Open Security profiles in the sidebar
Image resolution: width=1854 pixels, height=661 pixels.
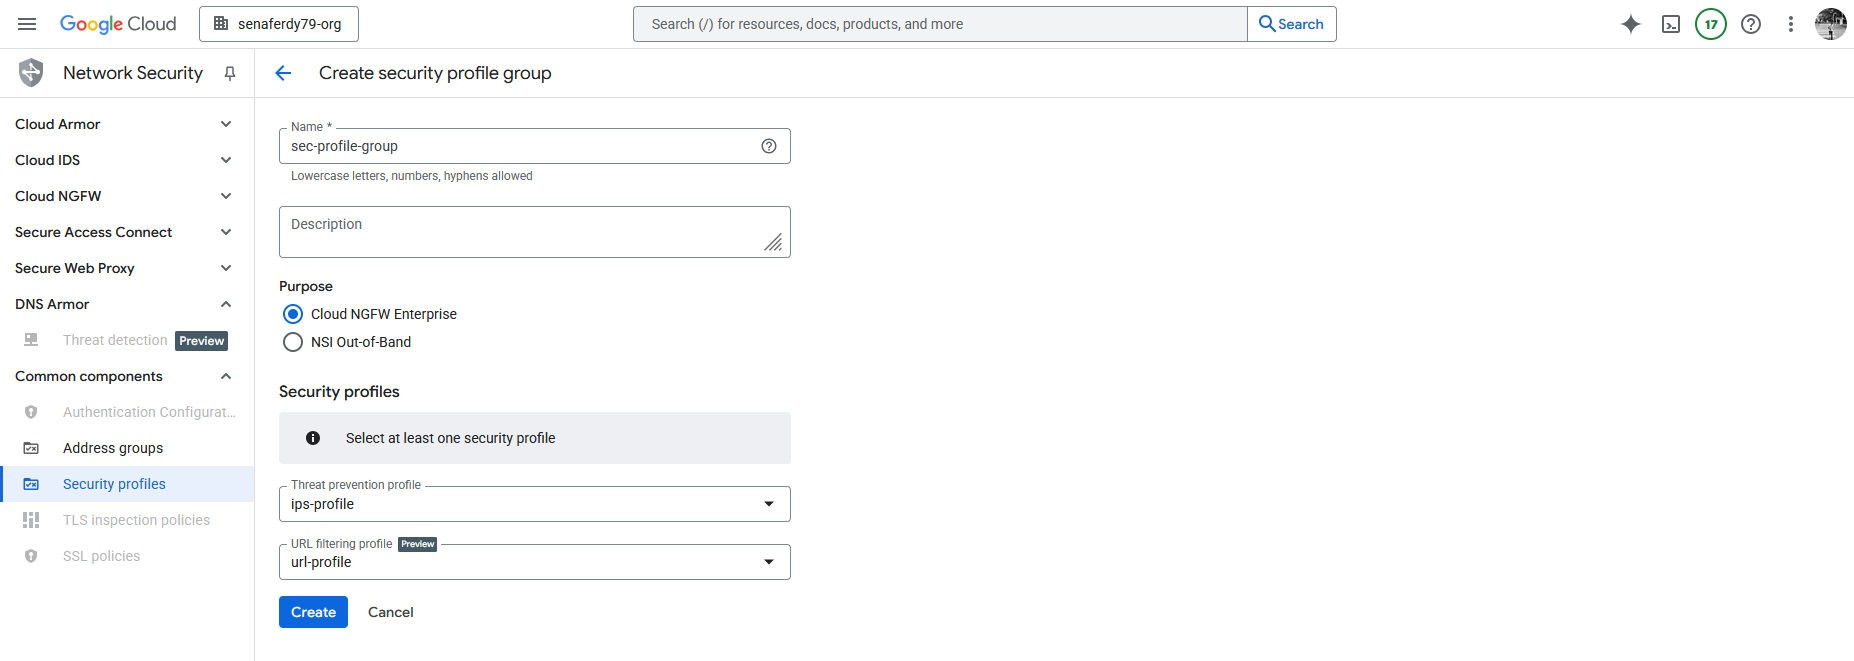(114, 484)
